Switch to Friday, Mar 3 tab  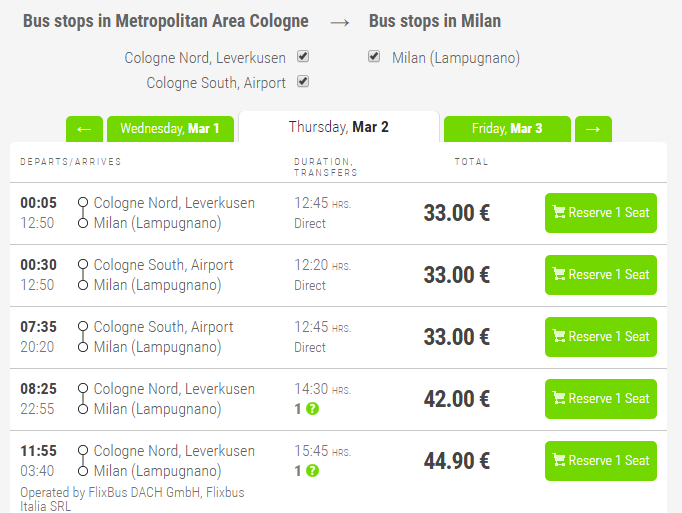point(507,129)
